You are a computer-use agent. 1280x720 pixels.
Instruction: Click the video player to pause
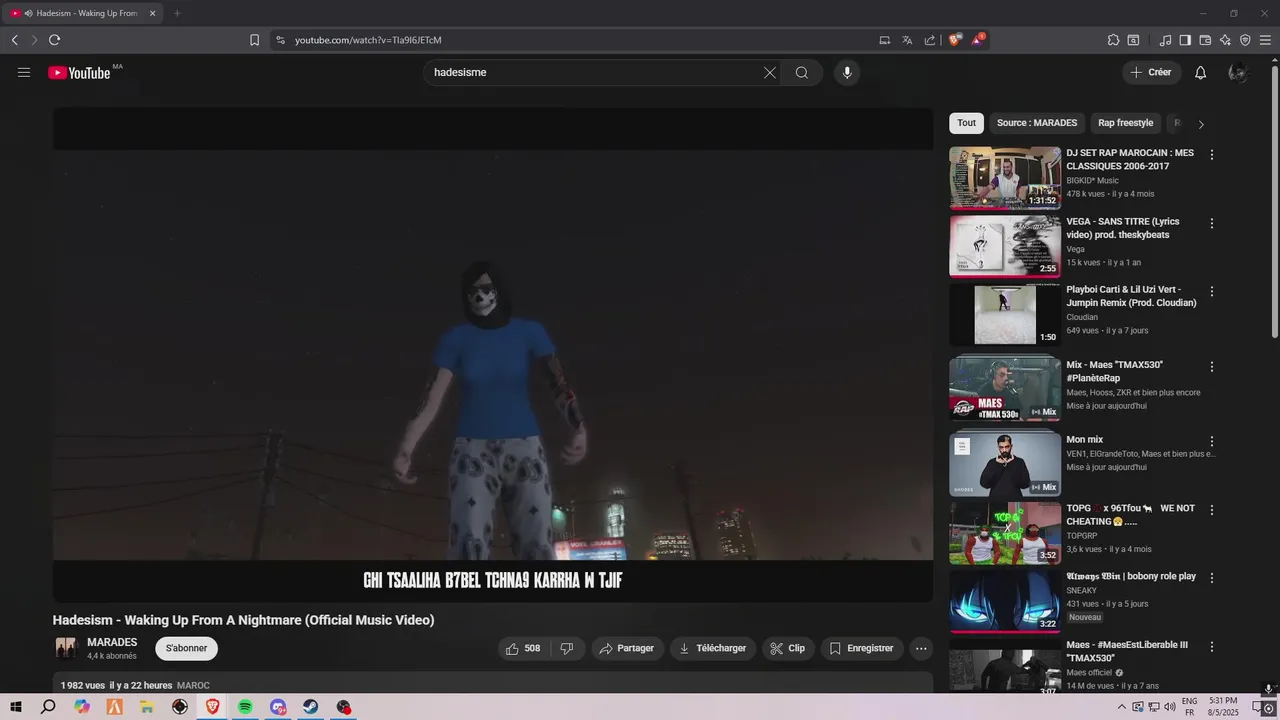pyautogui.click(x=493, y=355)
